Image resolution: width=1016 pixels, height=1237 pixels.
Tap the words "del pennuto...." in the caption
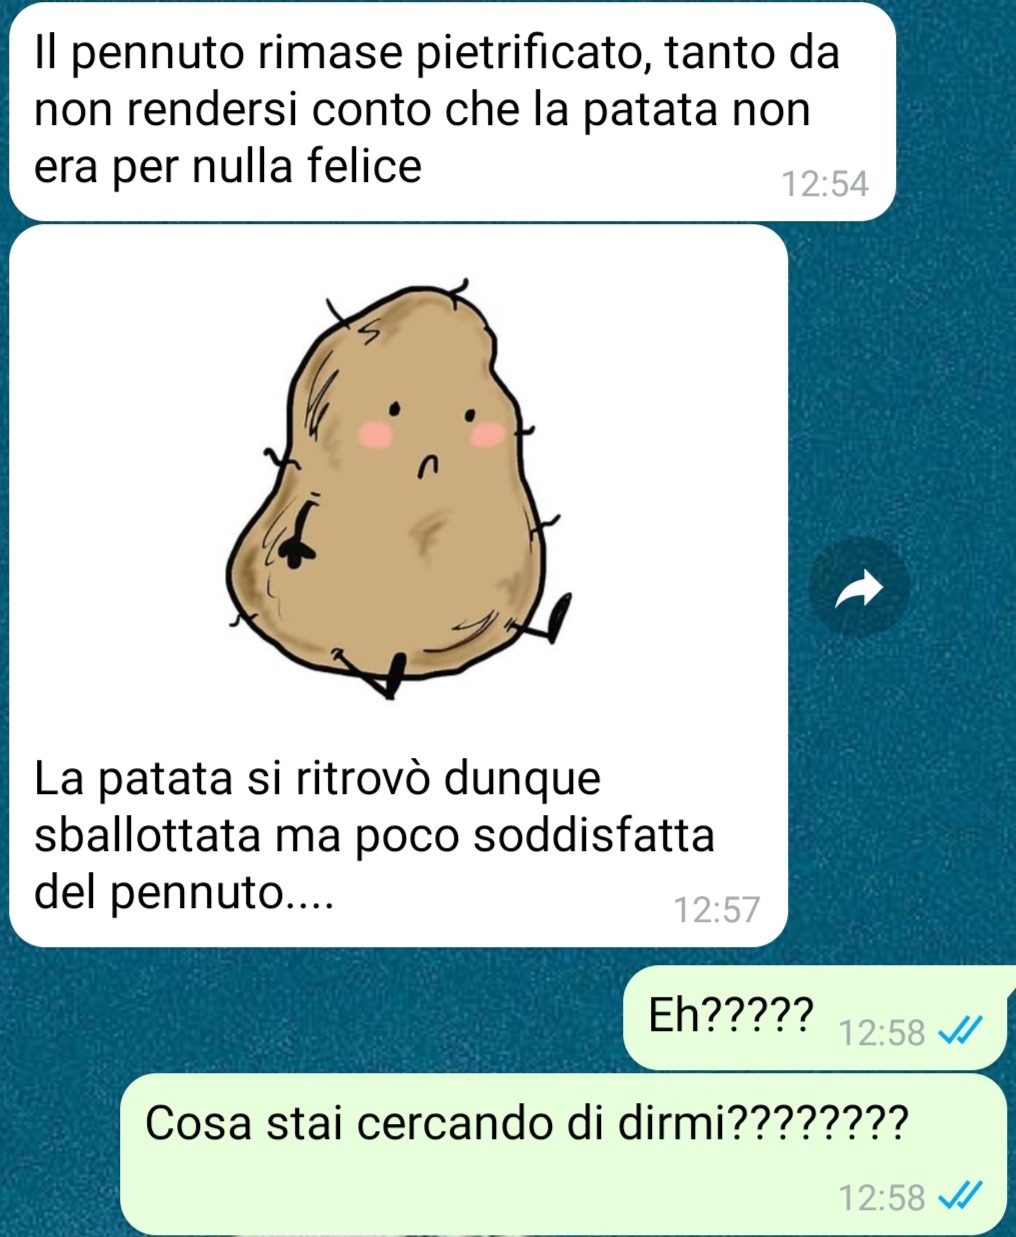coord(183,892)
